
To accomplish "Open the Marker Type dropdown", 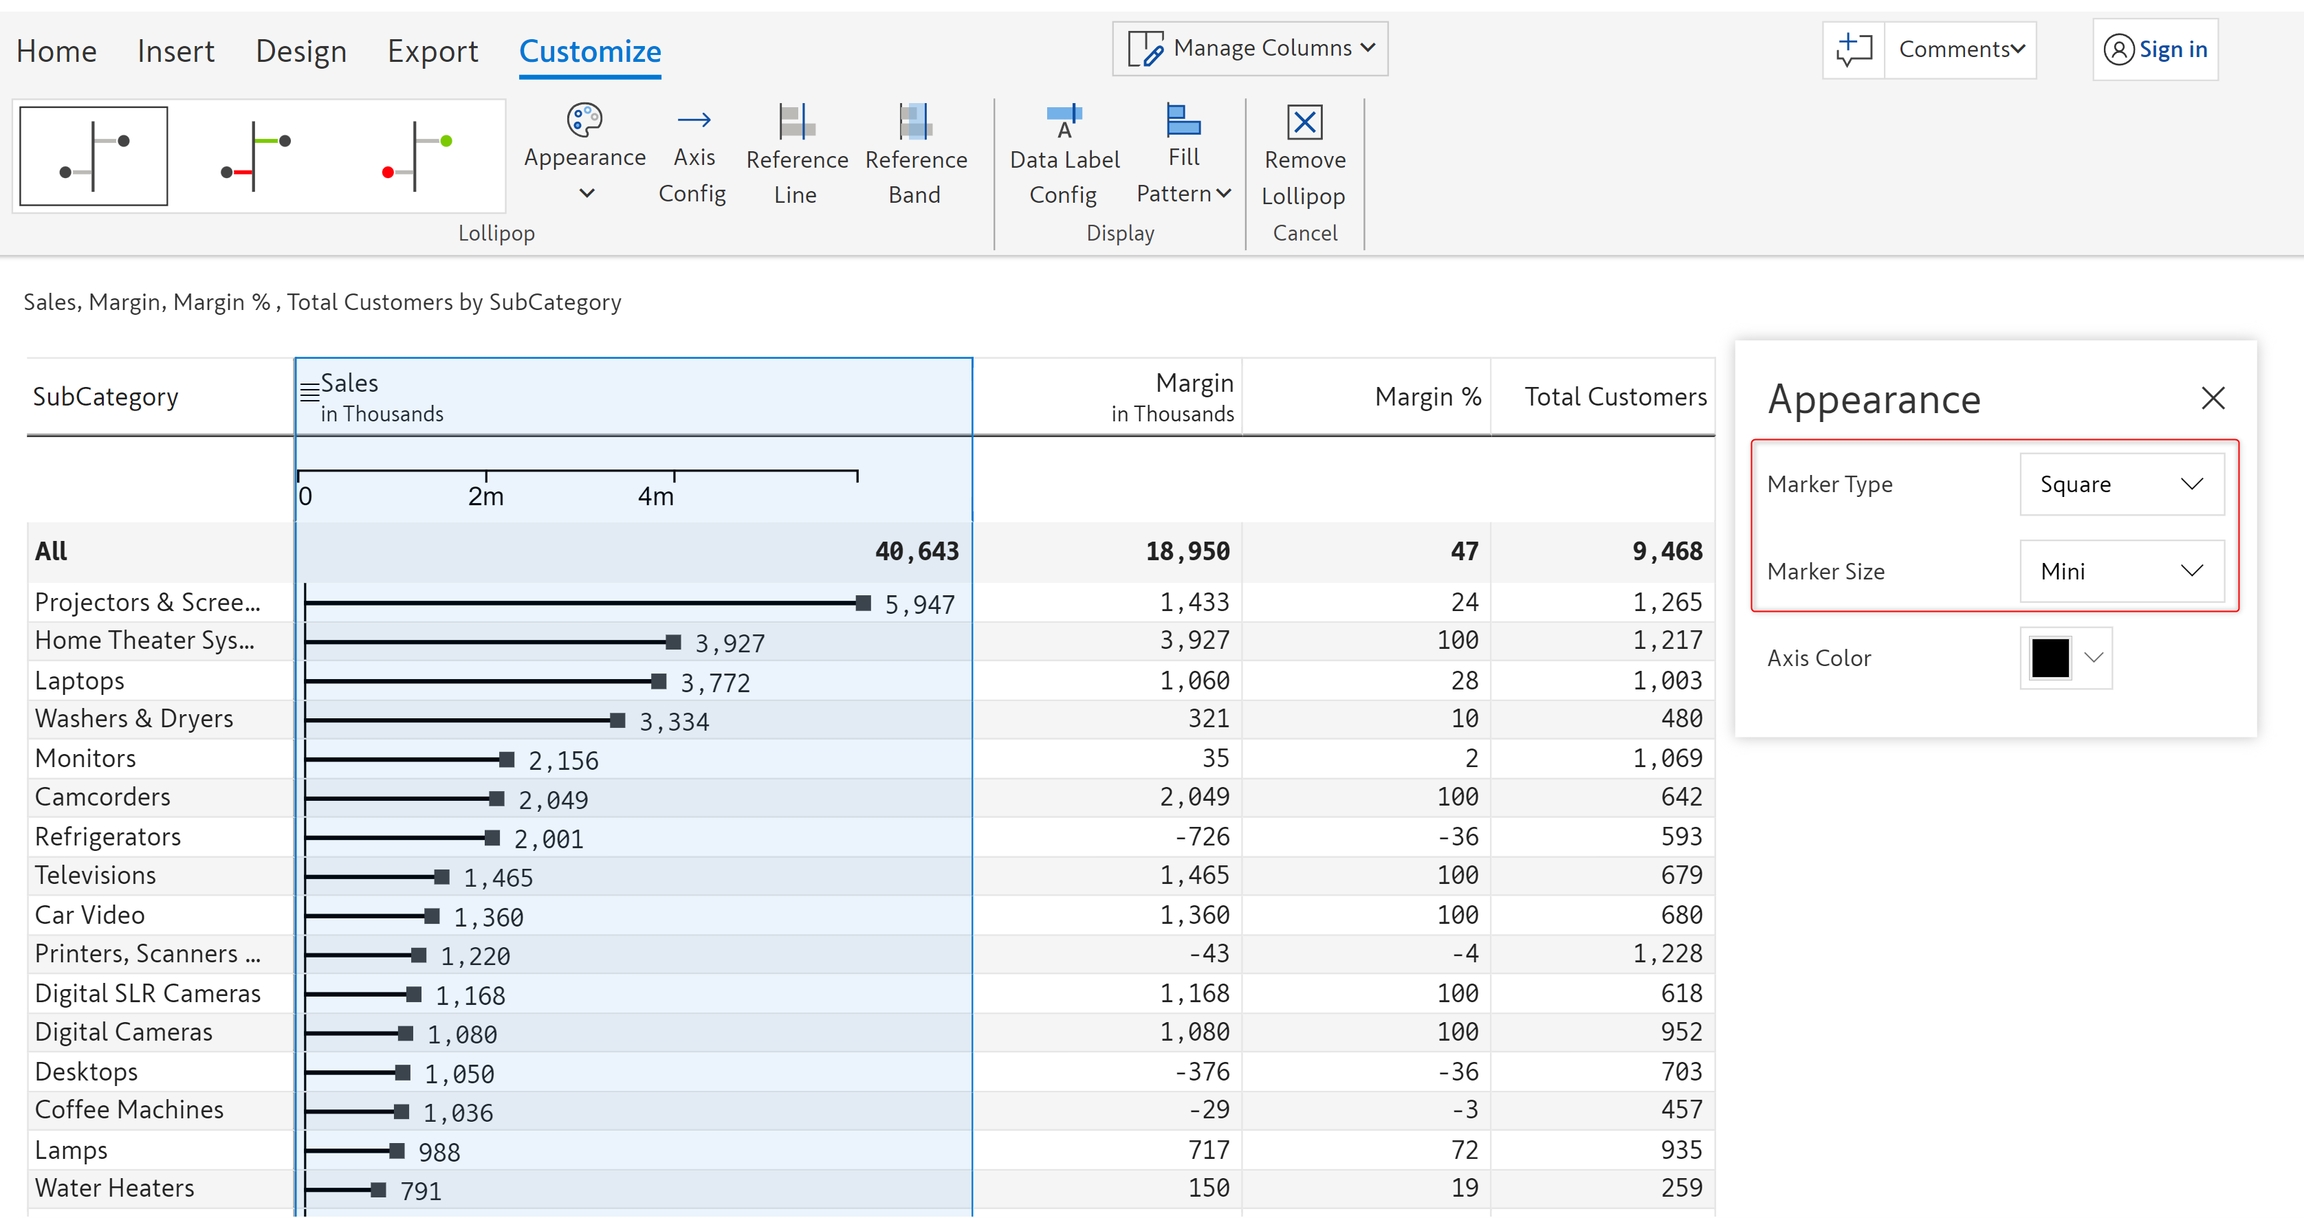I will (x=2121, y=484).
